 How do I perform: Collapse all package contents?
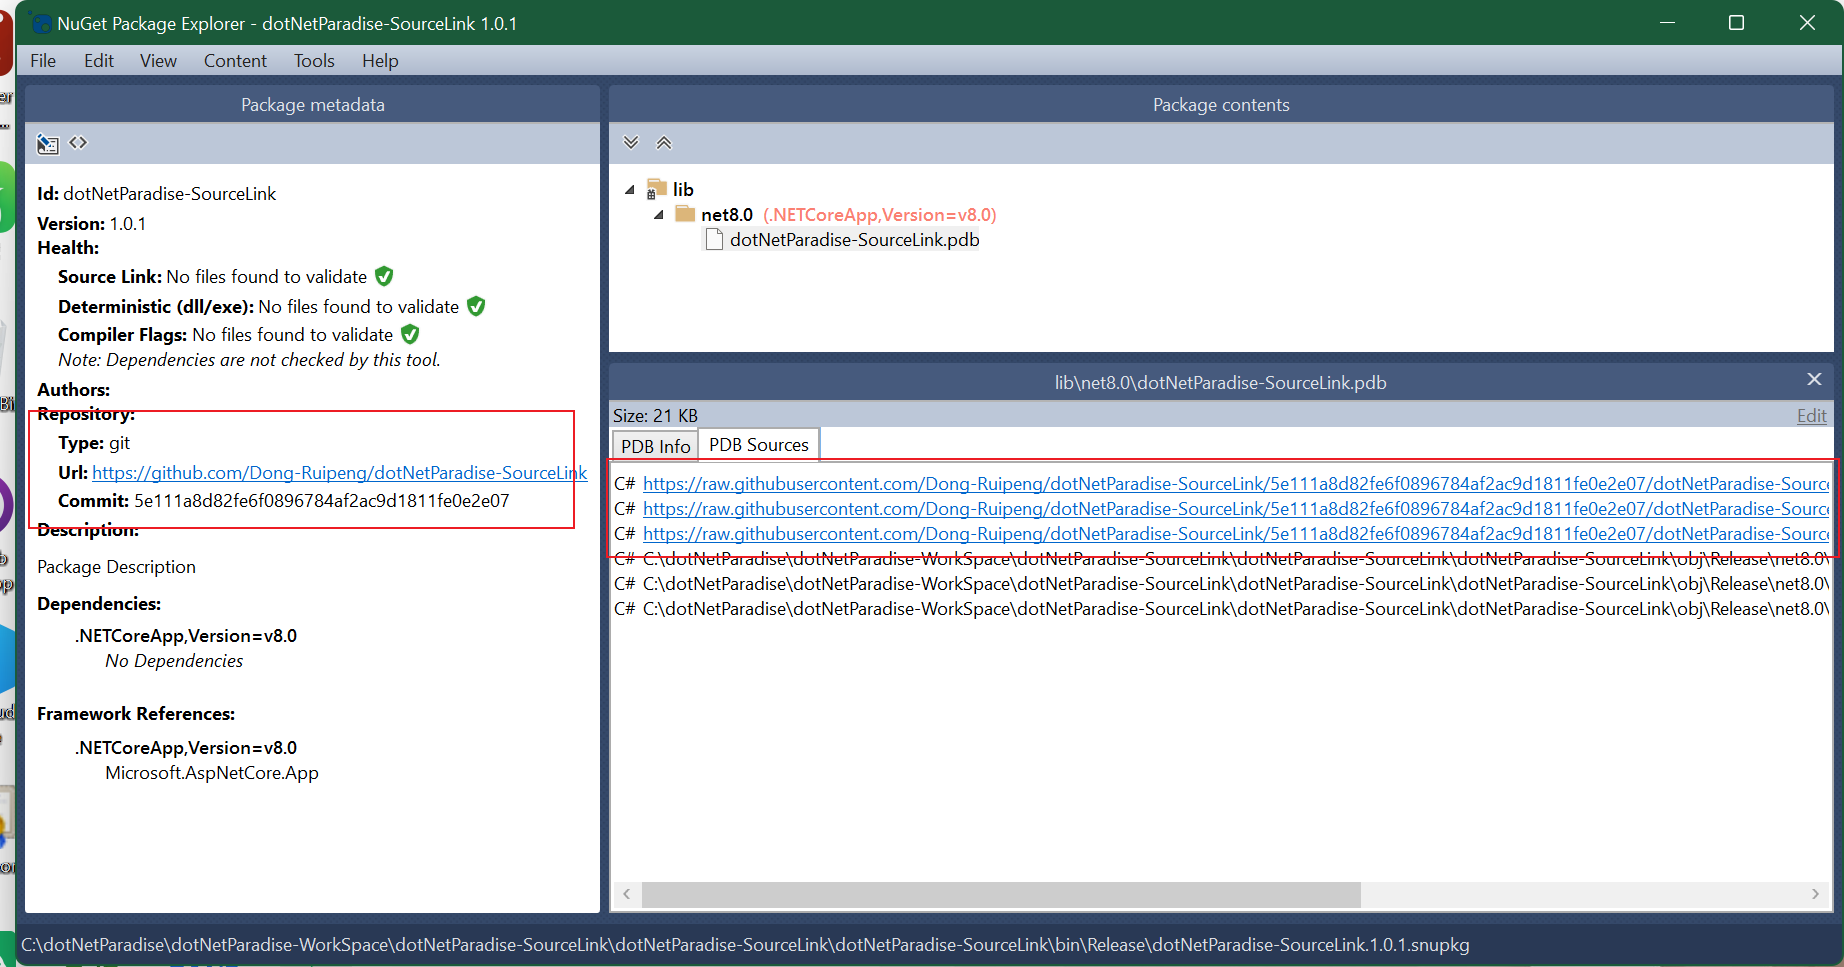(x=663, y=142)
